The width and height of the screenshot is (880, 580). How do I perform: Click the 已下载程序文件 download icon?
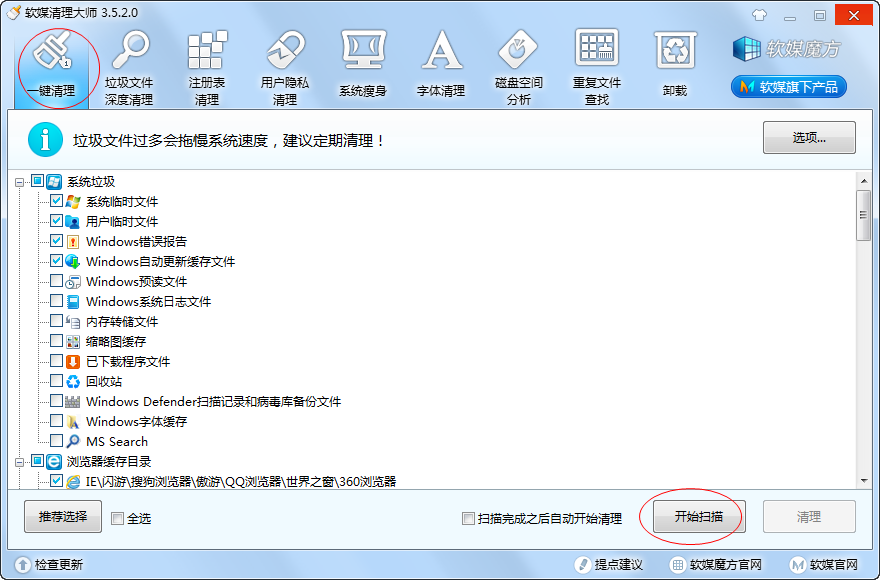pos(73,362)
